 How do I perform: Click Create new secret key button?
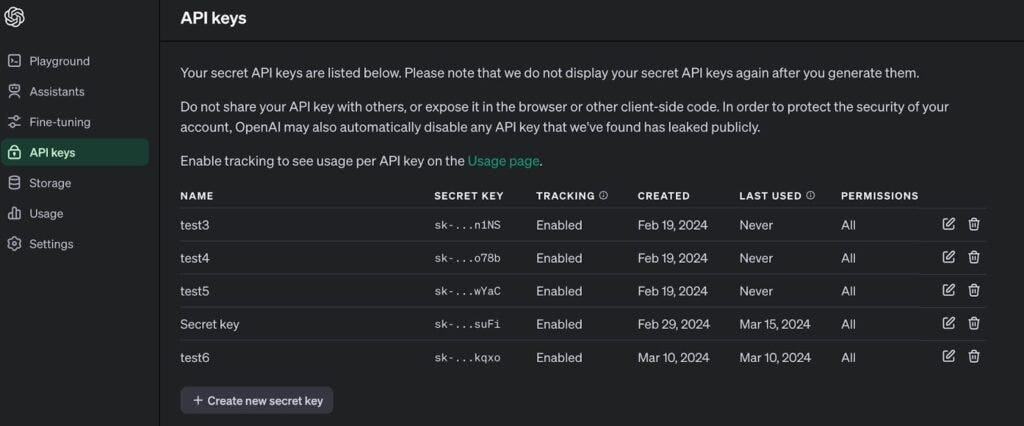(x=257, y=400)
